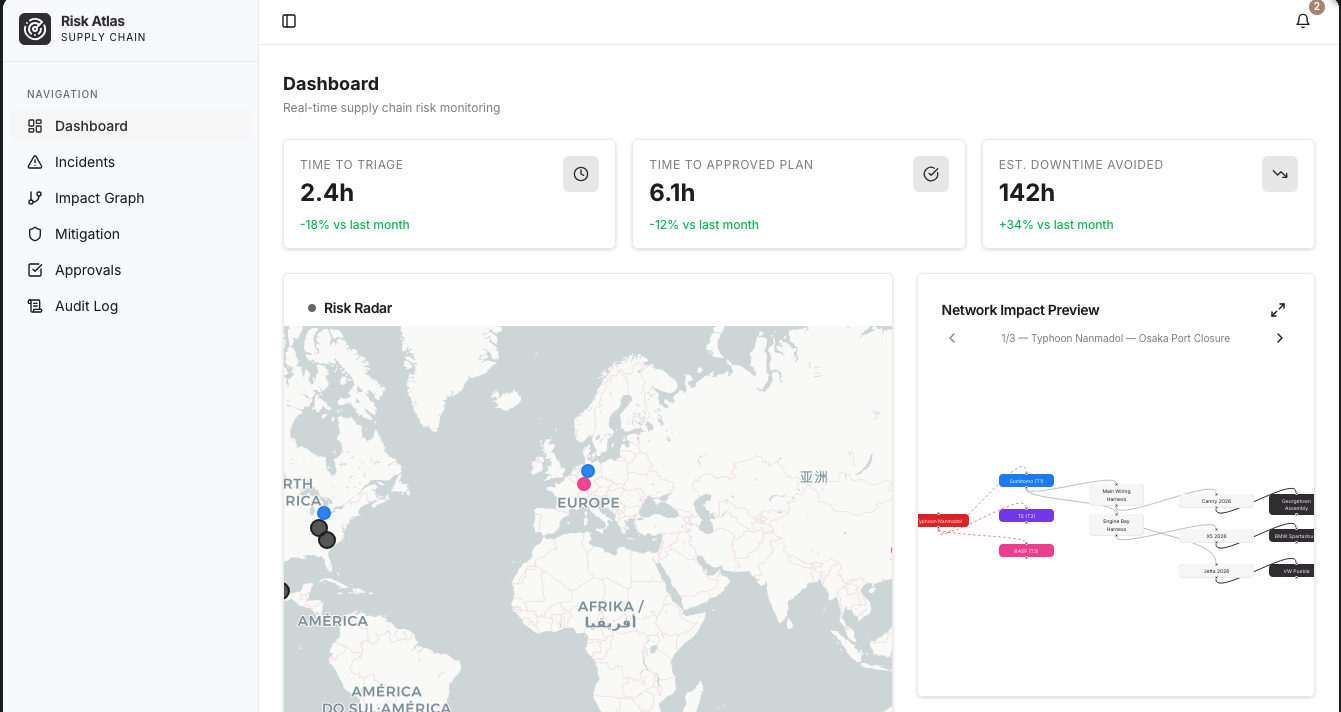Expand Network Impact Preview to fullscreen

click(1278, 310)
